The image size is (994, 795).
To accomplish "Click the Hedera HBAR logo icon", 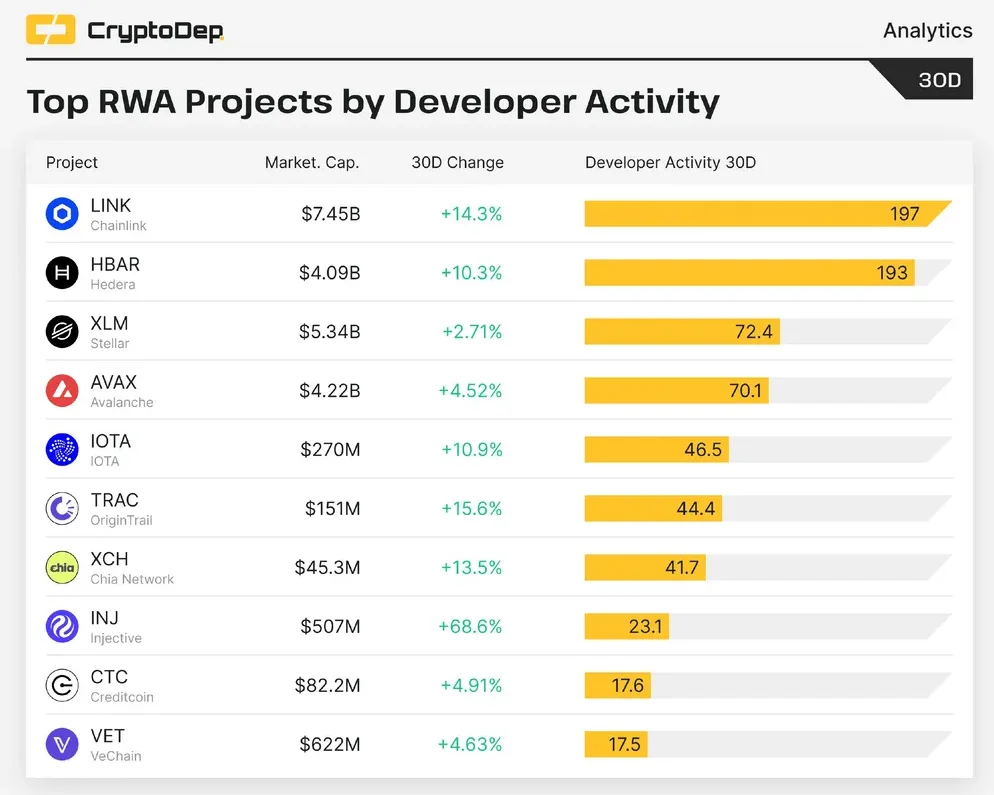I will 62,273.
